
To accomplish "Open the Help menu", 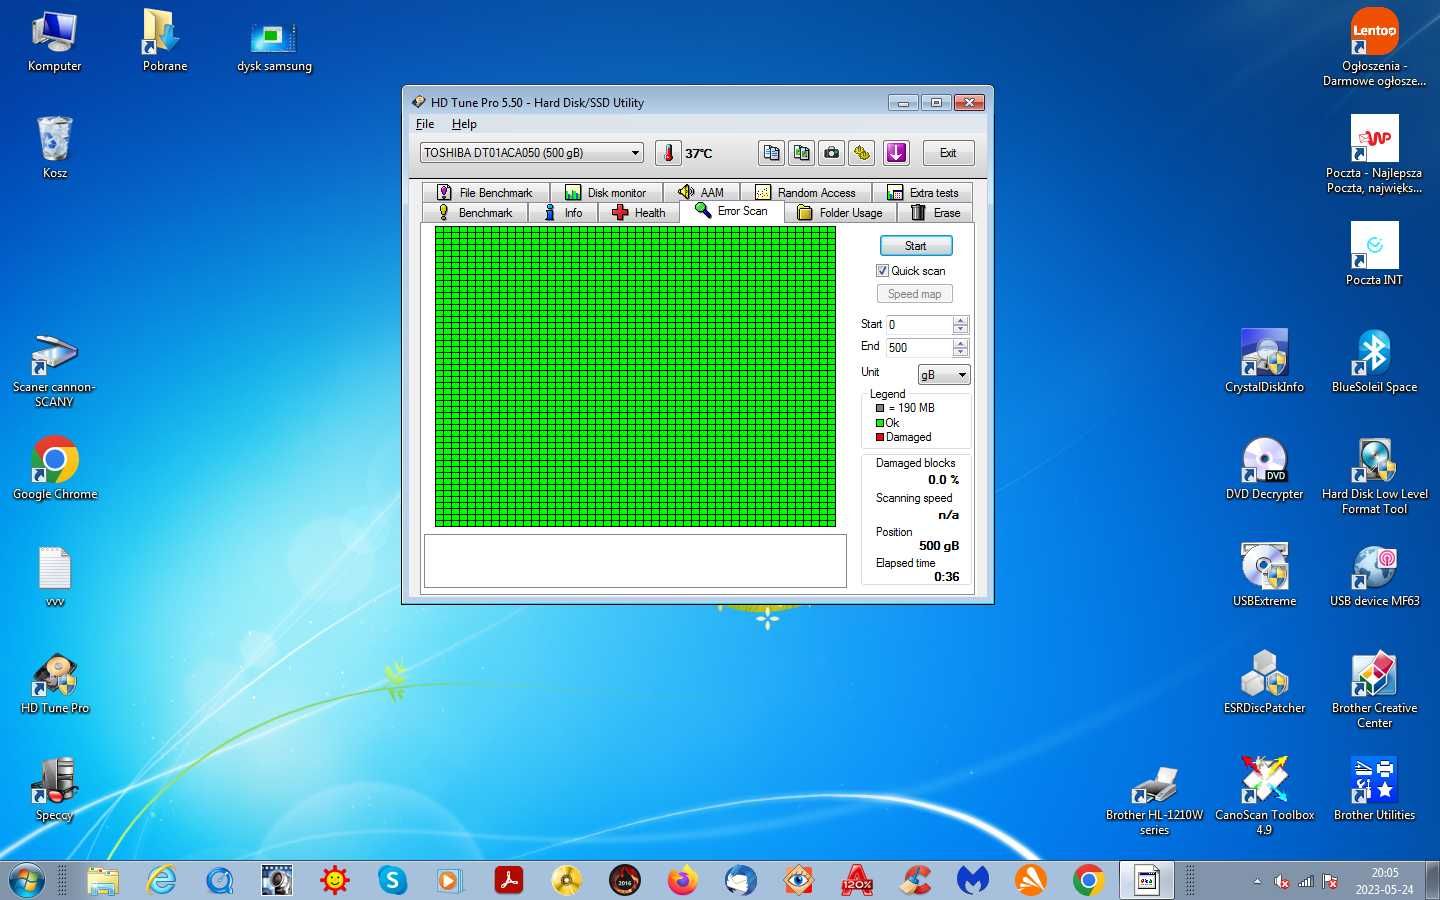I will [464, 124].
